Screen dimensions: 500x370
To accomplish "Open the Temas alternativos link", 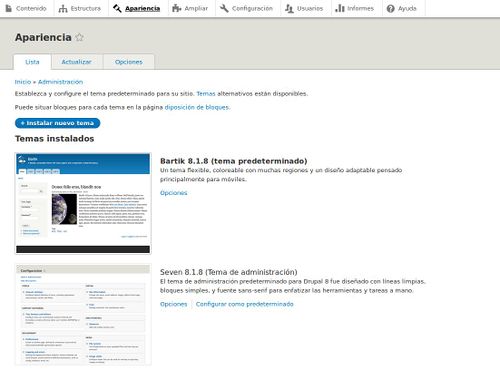I will pyautogui.click(x=206, y=94).
